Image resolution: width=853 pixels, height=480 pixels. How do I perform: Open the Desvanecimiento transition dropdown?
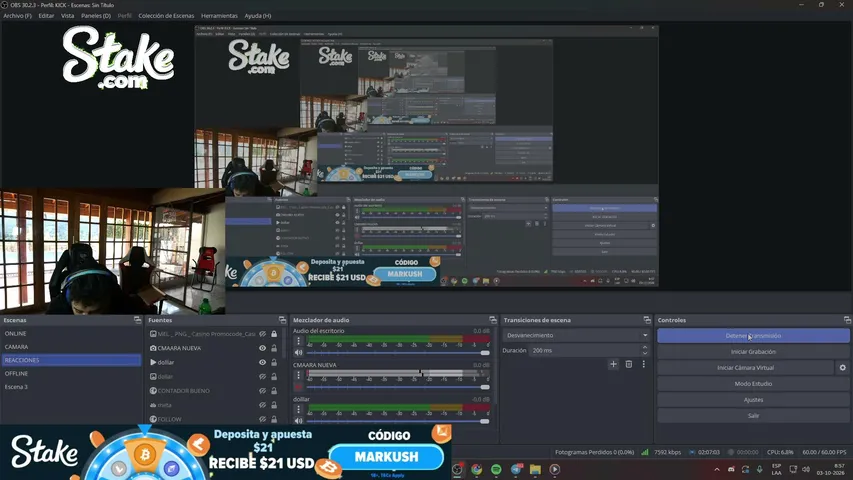(577, 335)
